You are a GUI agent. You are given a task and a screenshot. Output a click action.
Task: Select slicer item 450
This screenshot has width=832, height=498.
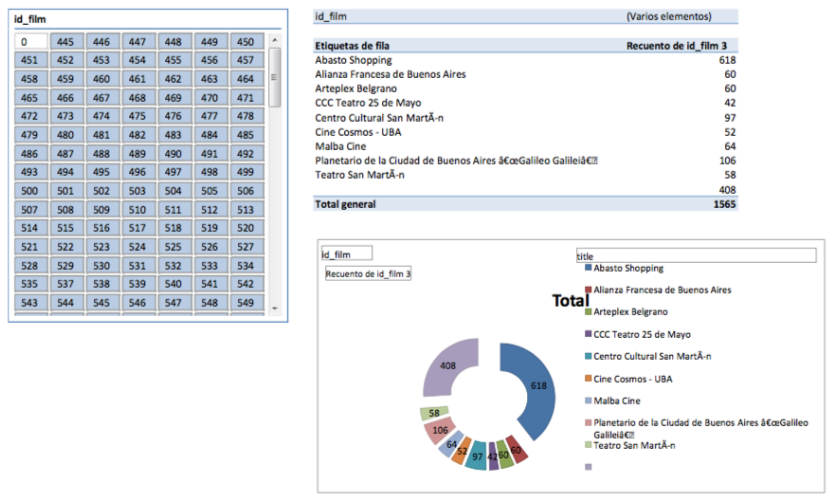pos(246,41)
